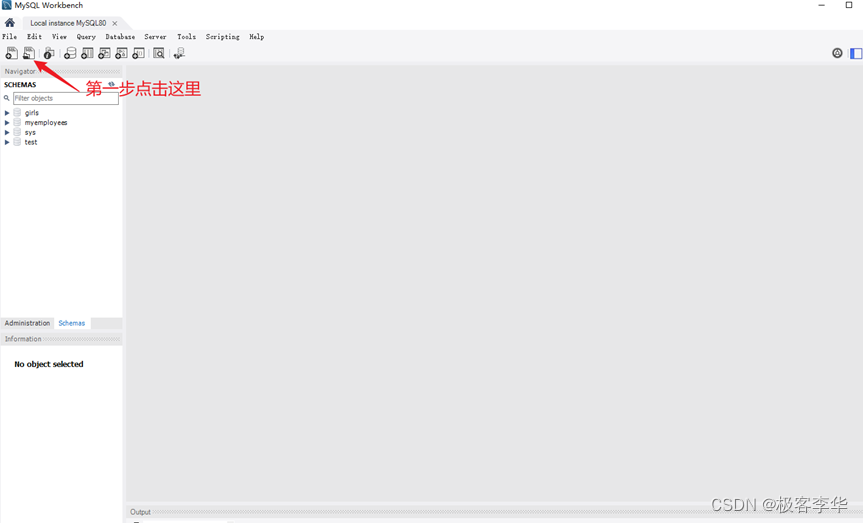
Task: Close the Local instance MySQL80 tab
Action: click(x=114, y=23)
